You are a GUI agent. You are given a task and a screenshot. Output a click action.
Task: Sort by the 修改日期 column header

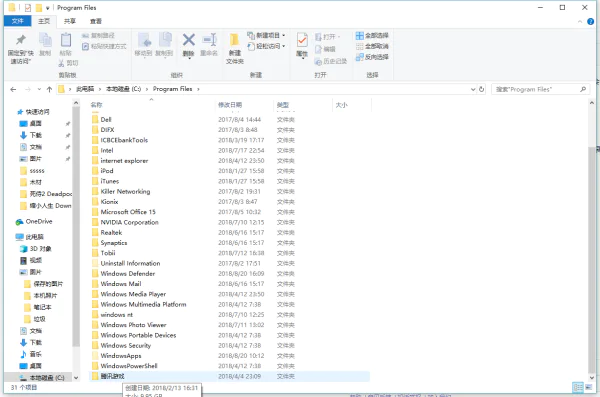point(230,105)
